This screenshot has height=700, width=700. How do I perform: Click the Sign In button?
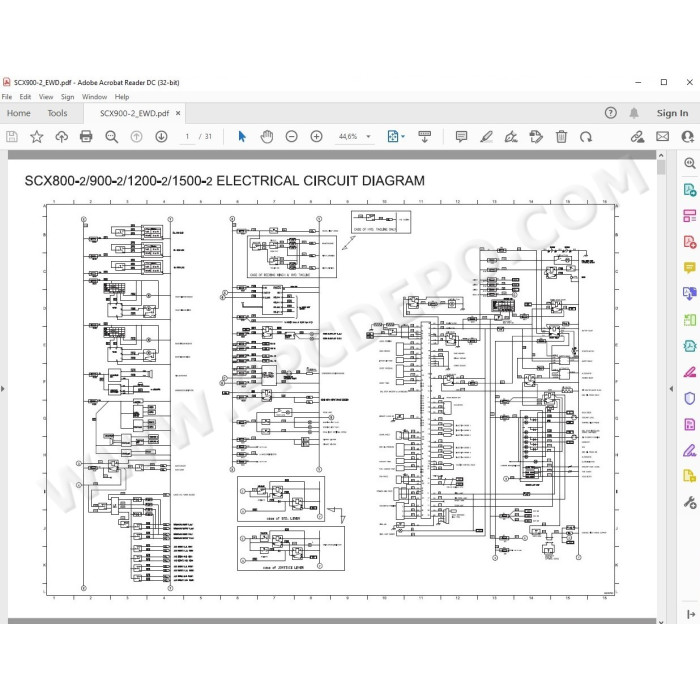(x=672, y=113)
